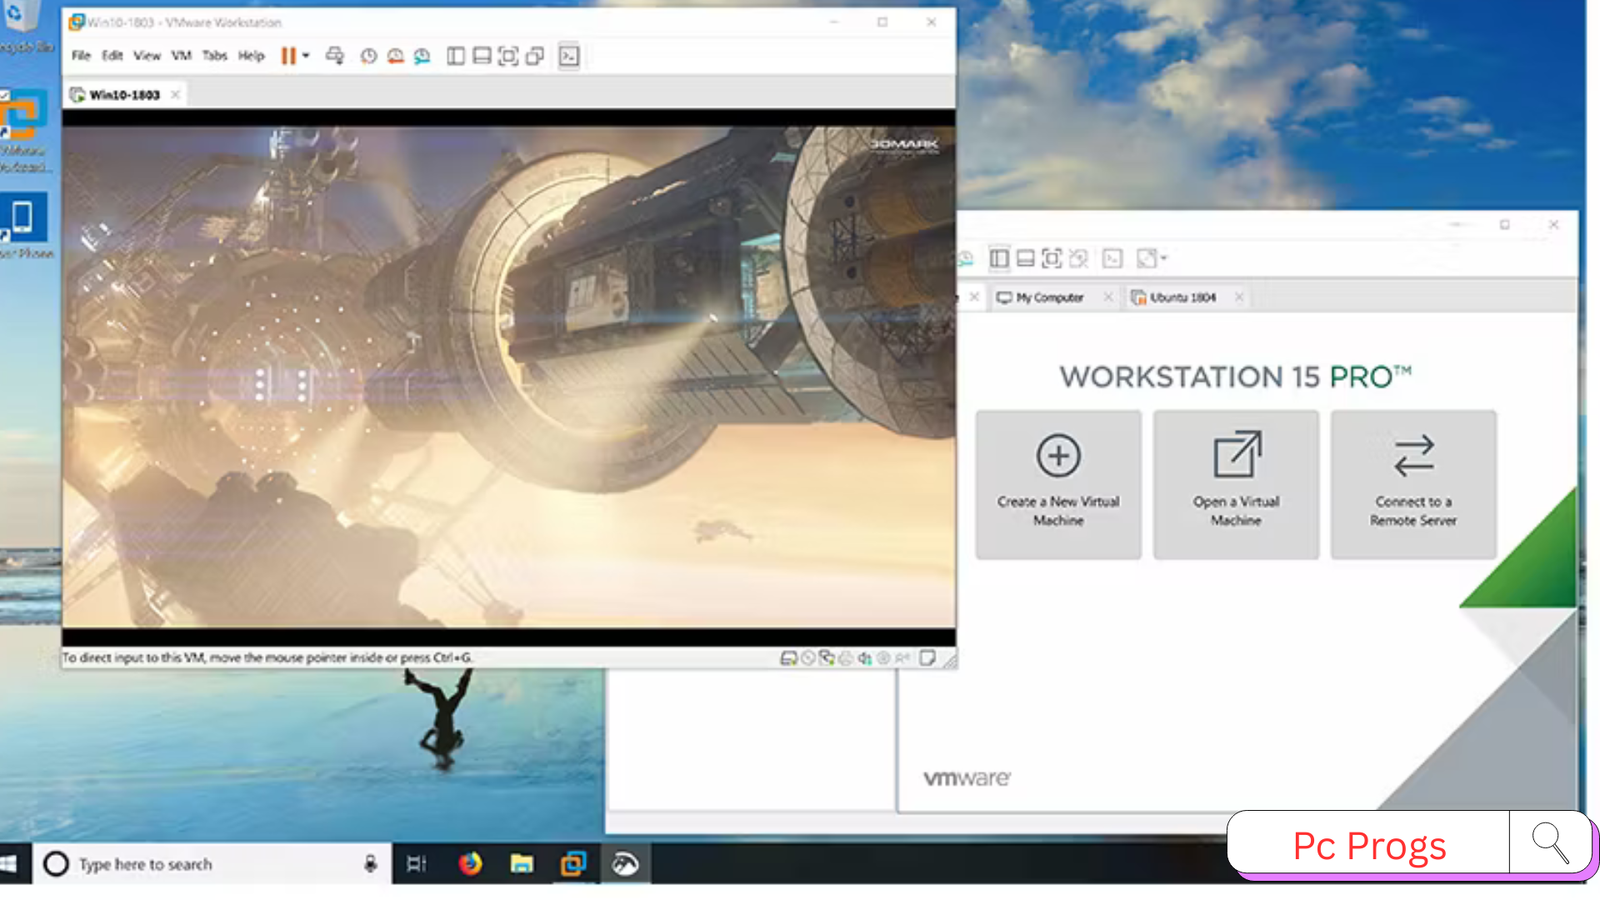This screenshot has height=900, width=1600.
Task: Open the VM menu in Win10-1803 window
Action: coord(181,56)
